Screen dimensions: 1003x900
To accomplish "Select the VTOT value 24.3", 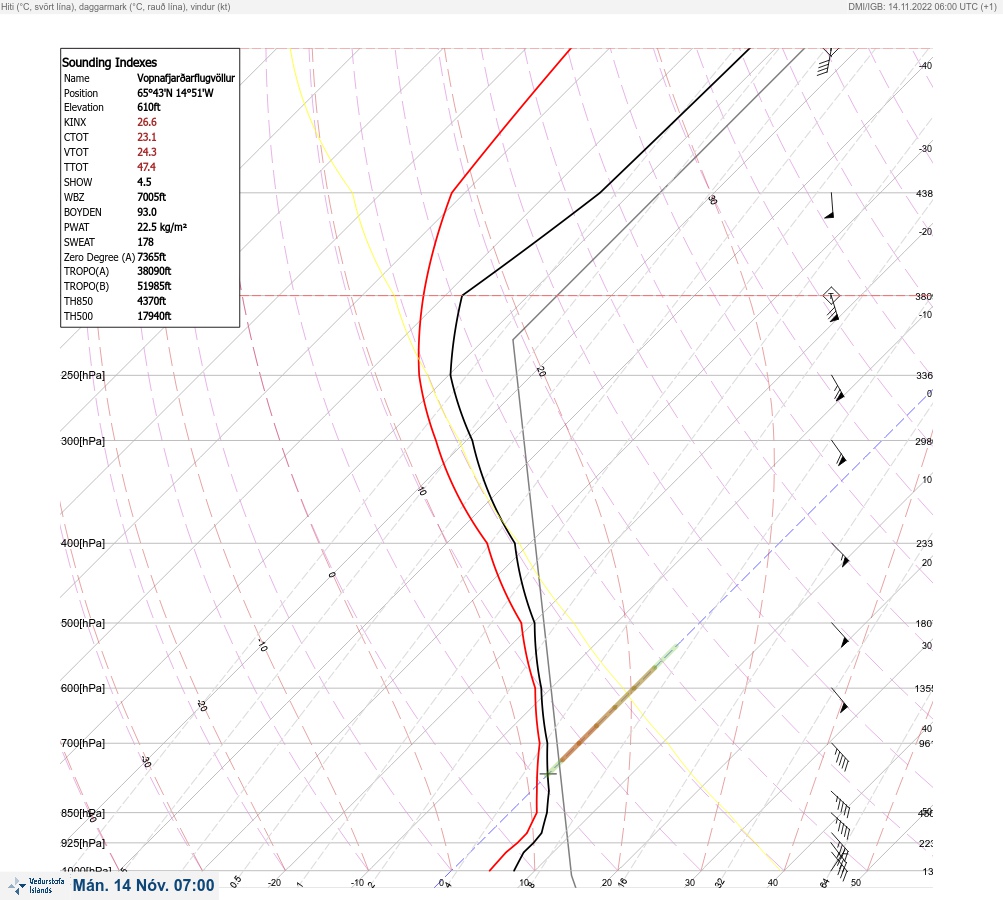I will tap(146, 152).
